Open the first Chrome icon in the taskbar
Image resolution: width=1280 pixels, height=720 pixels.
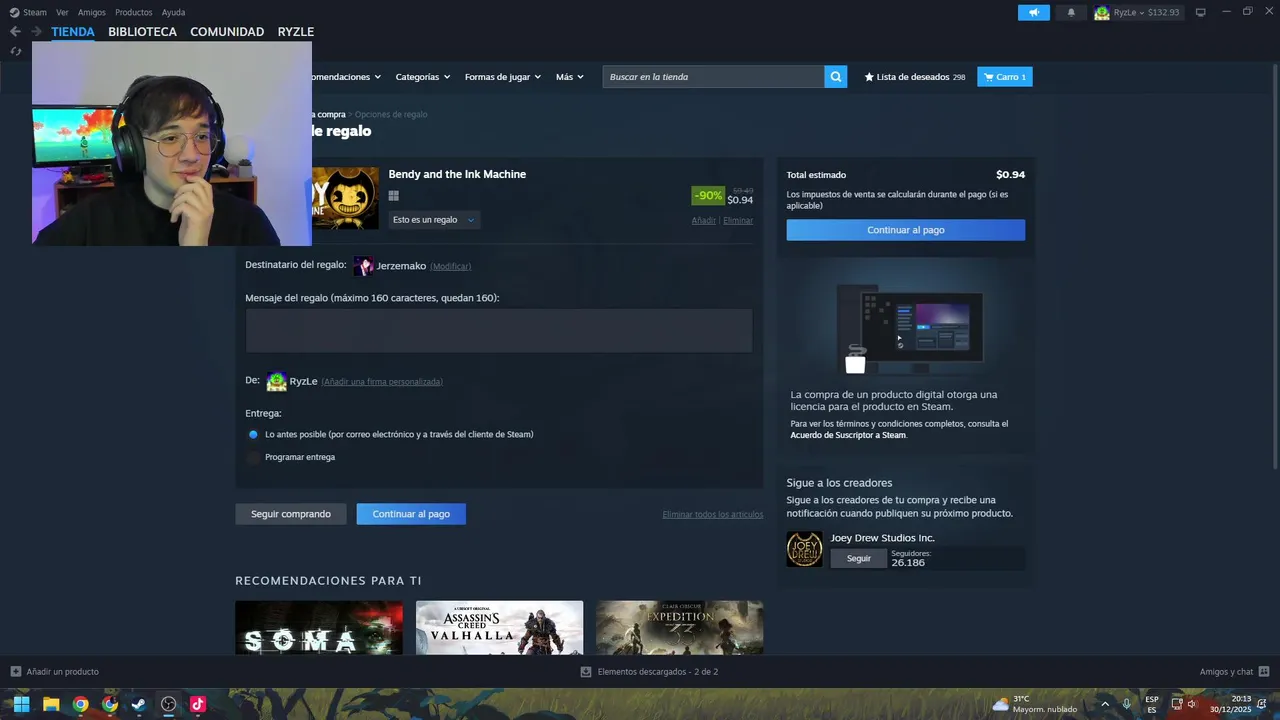click(80, 704)
